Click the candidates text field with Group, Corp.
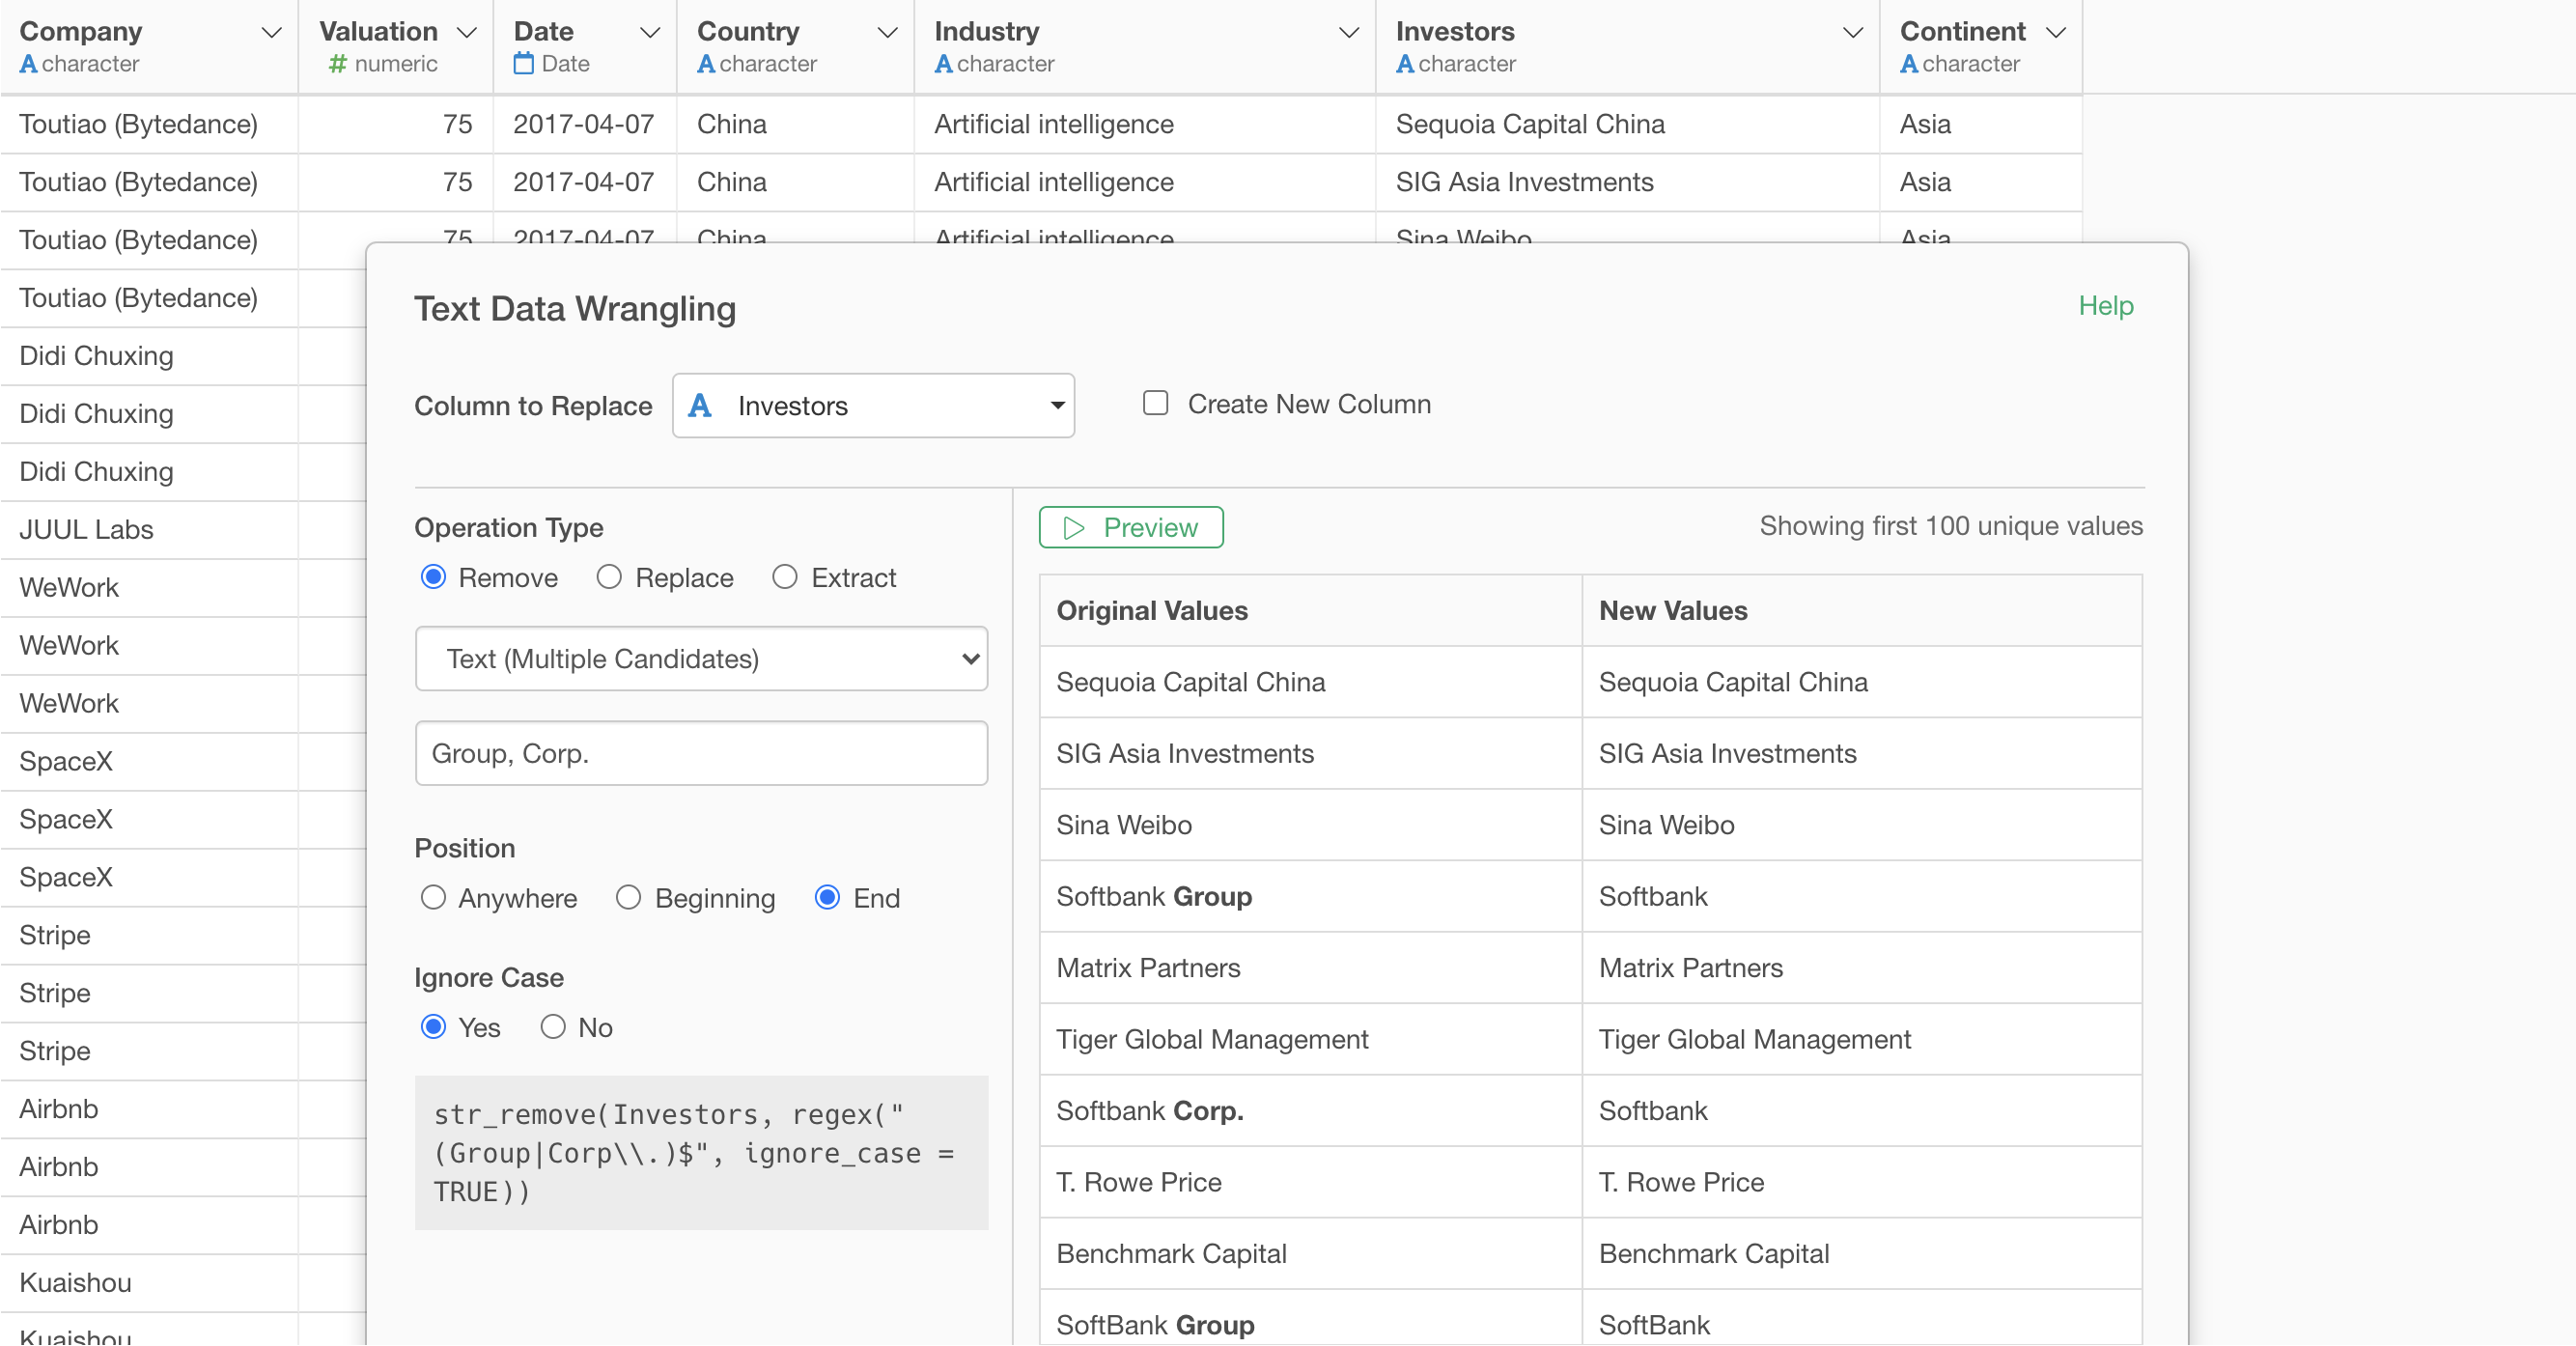Viewport: 2576px width, 1346px height. click(x=701, y=753)
